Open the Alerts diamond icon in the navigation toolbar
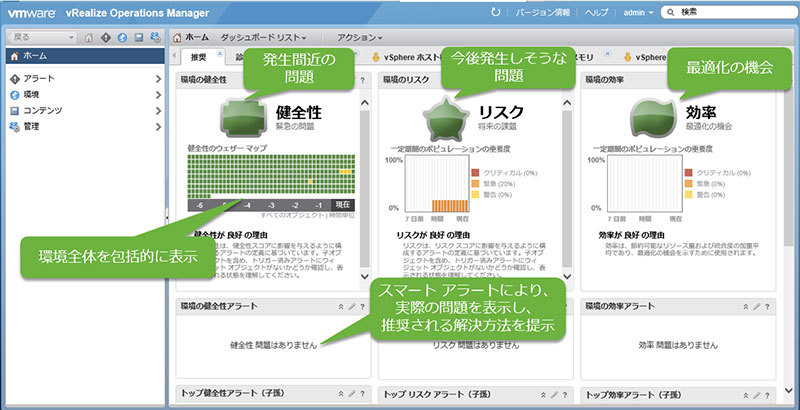The width and height of the screenshot is (800, 410). 106,37
